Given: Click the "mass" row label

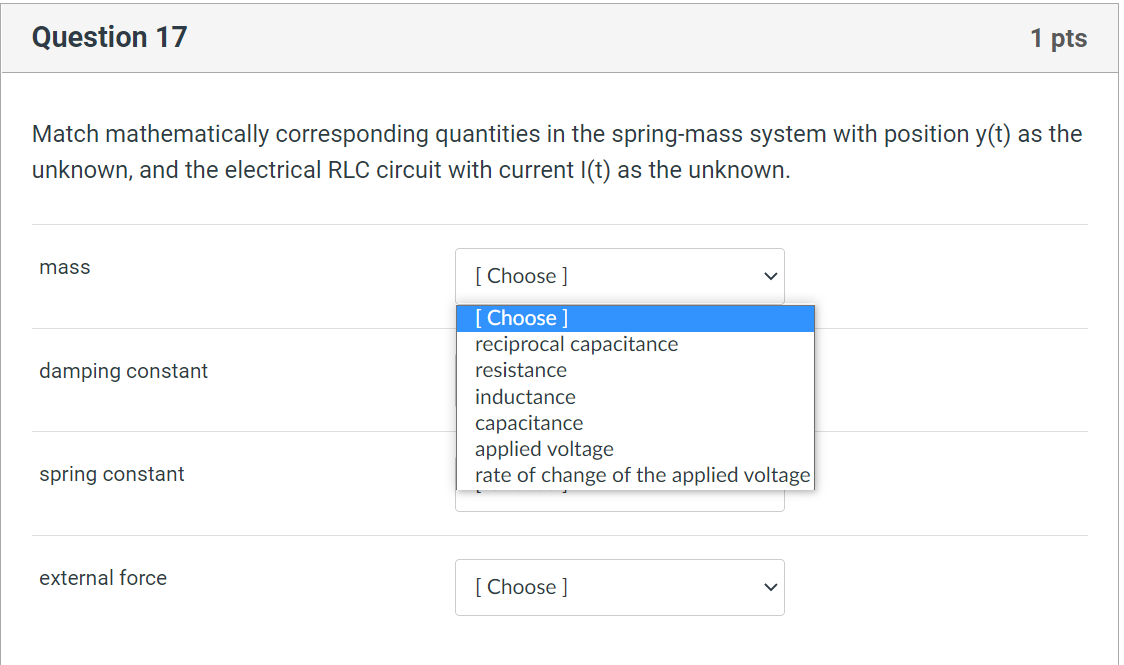Looking at the screenshot, I should 64,267.
